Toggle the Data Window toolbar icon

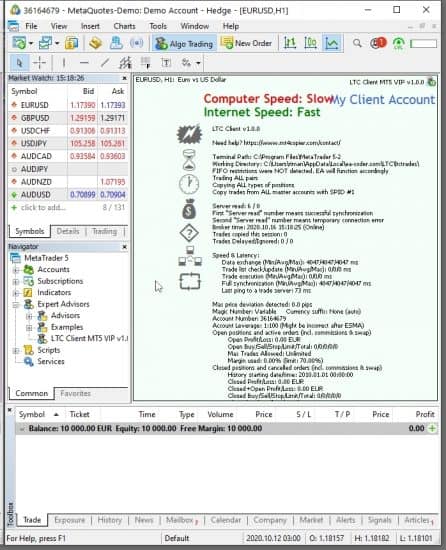tap(95, 43)
